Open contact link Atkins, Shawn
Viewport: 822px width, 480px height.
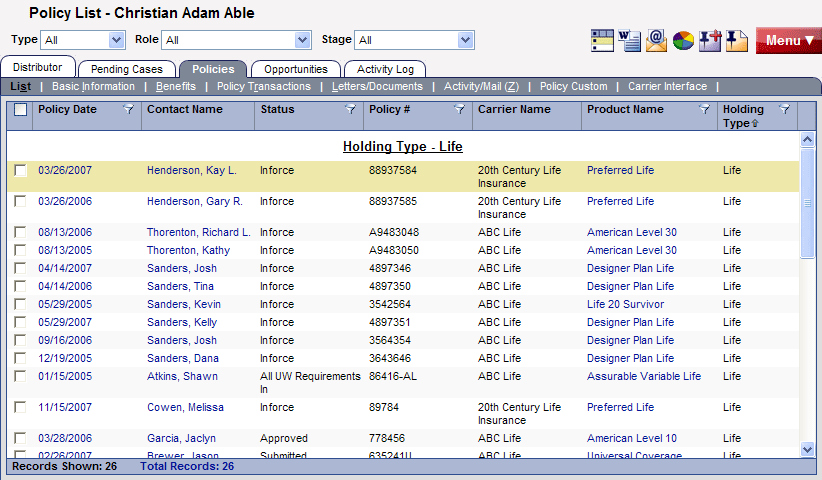coord(182,377)
